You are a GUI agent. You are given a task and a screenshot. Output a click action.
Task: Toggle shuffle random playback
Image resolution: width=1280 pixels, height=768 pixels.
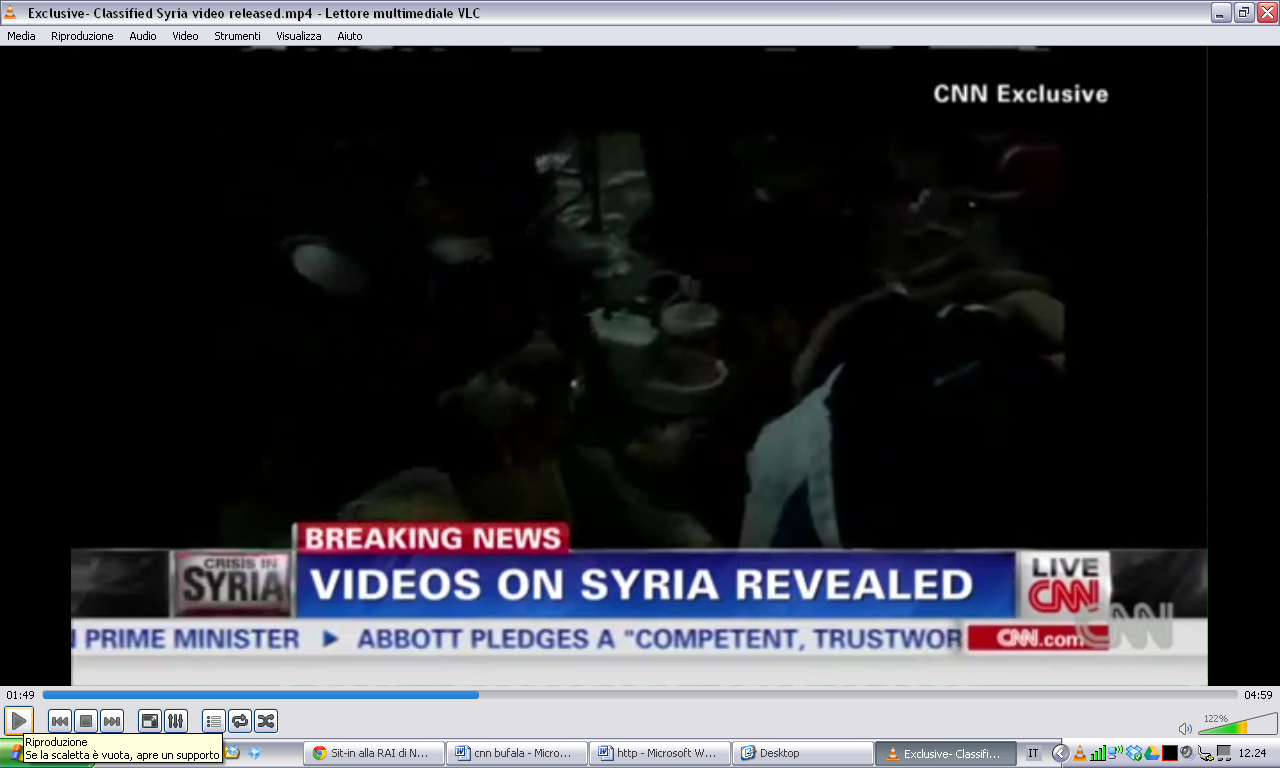click(x=265, y=721)
